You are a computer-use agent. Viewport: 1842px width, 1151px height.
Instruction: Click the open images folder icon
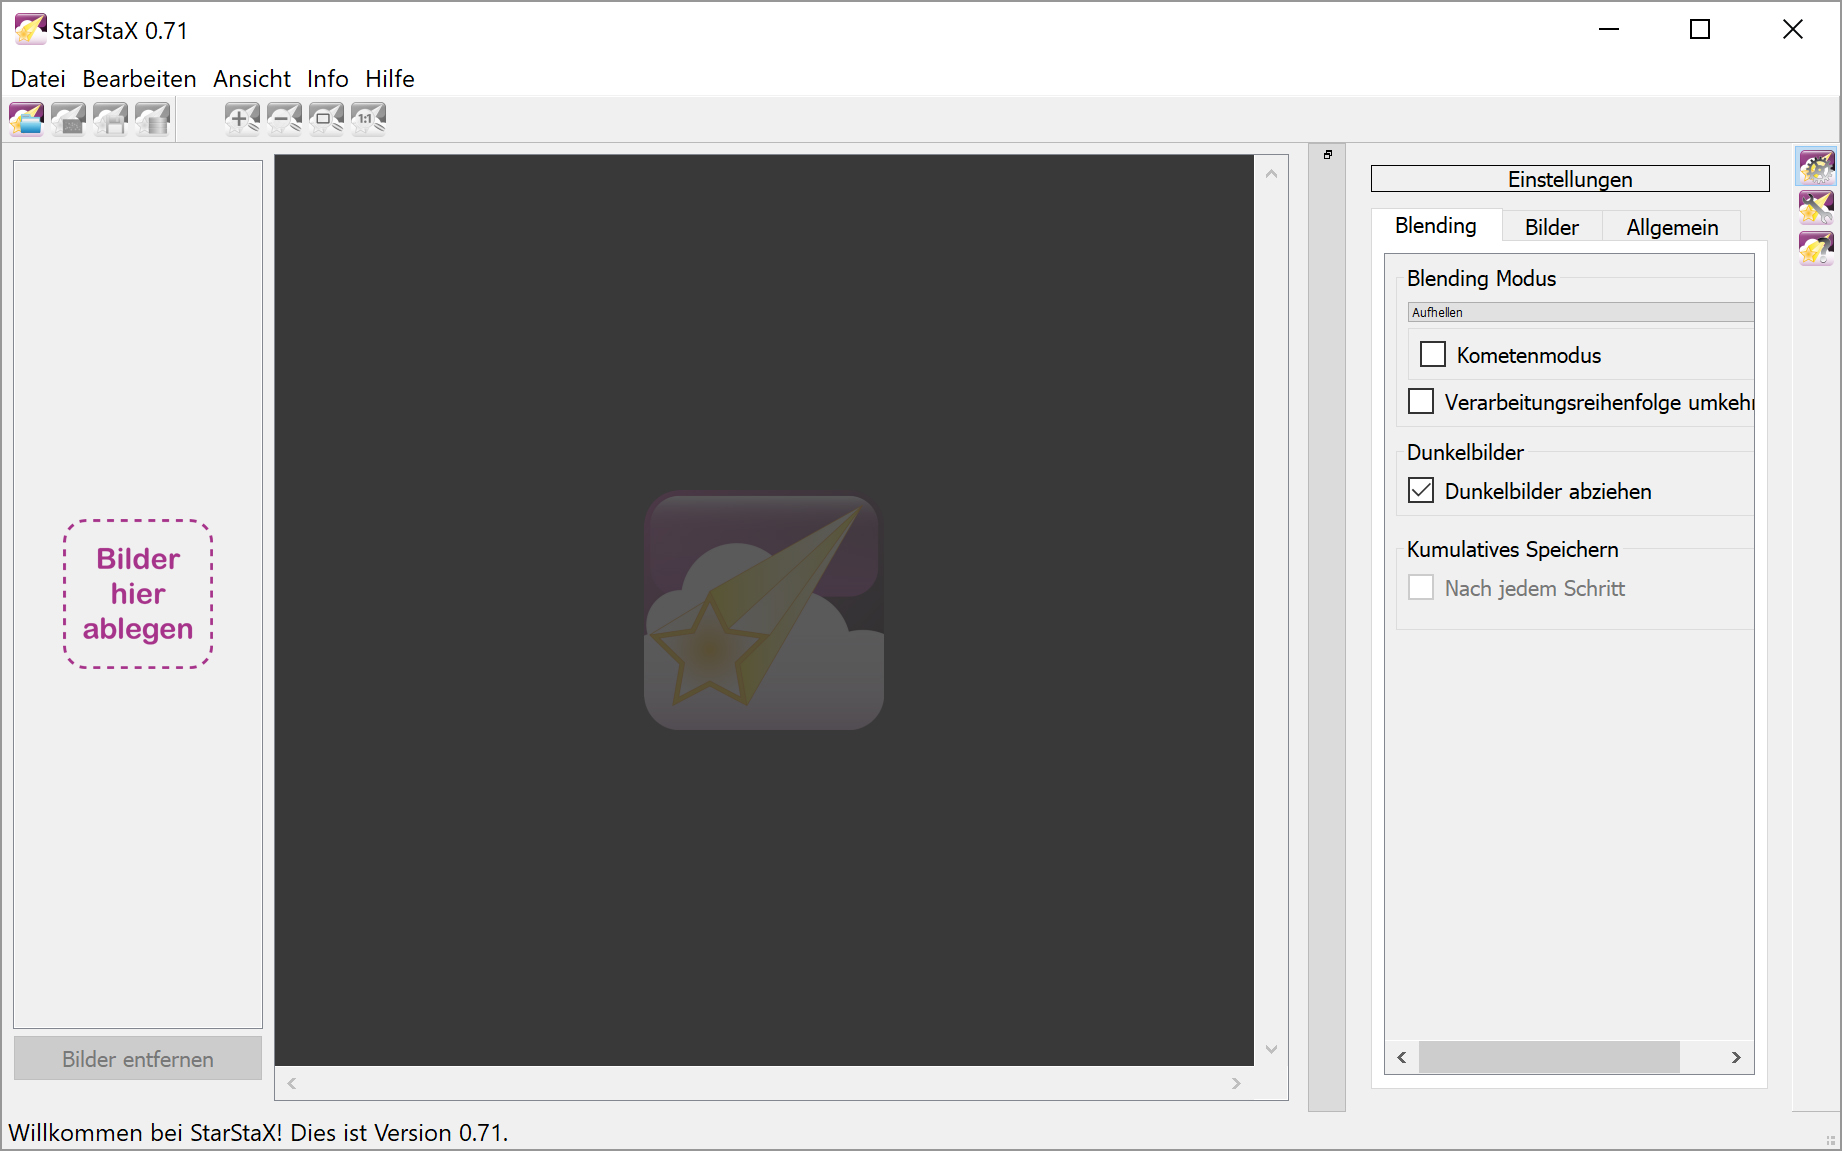point(27,119)
